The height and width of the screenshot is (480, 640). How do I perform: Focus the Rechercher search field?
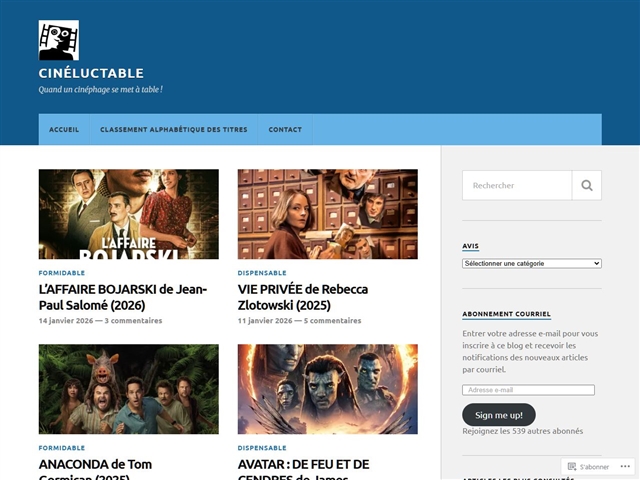click(517, 185)
